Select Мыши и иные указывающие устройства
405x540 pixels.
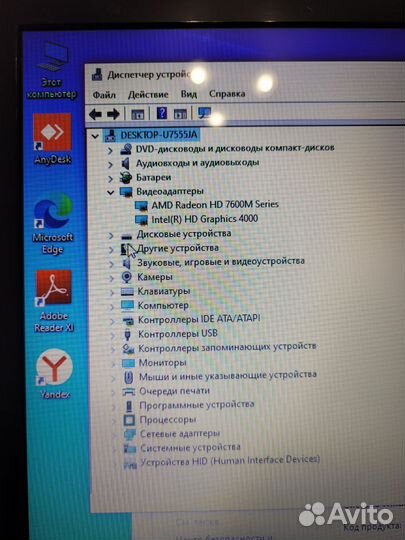coord(228,376)
